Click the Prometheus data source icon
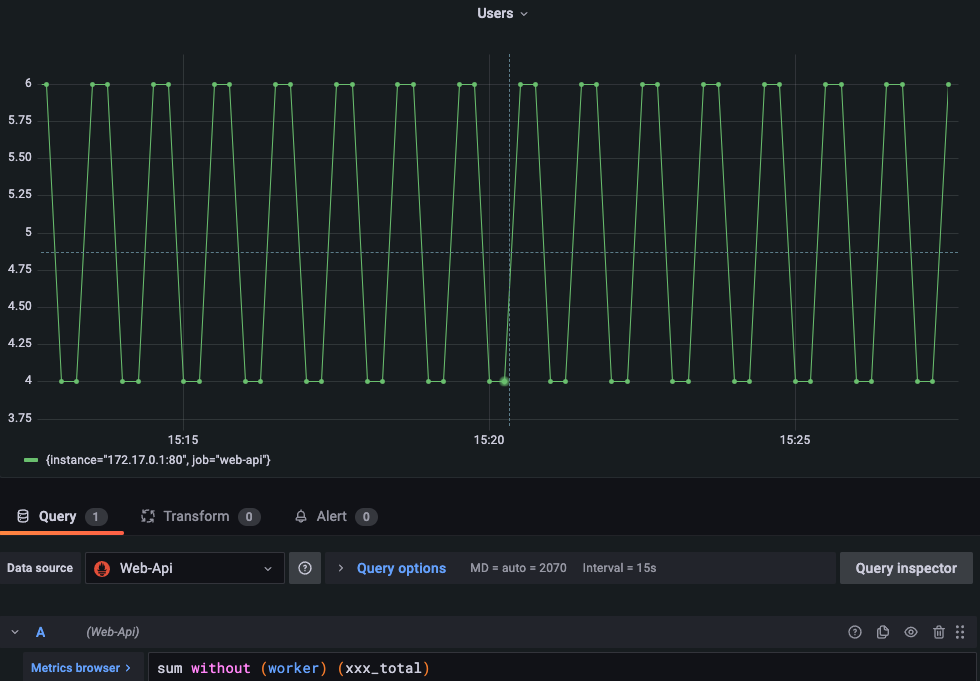 [x=102, y=569]
